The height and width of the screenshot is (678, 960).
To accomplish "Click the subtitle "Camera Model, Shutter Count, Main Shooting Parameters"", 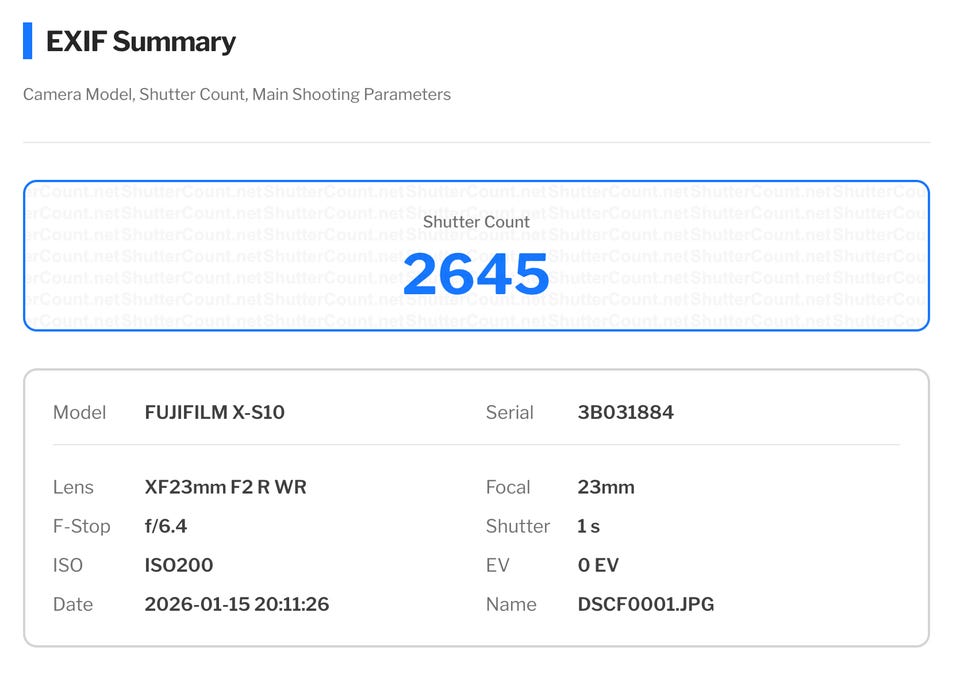I will (x=237, y=94).
